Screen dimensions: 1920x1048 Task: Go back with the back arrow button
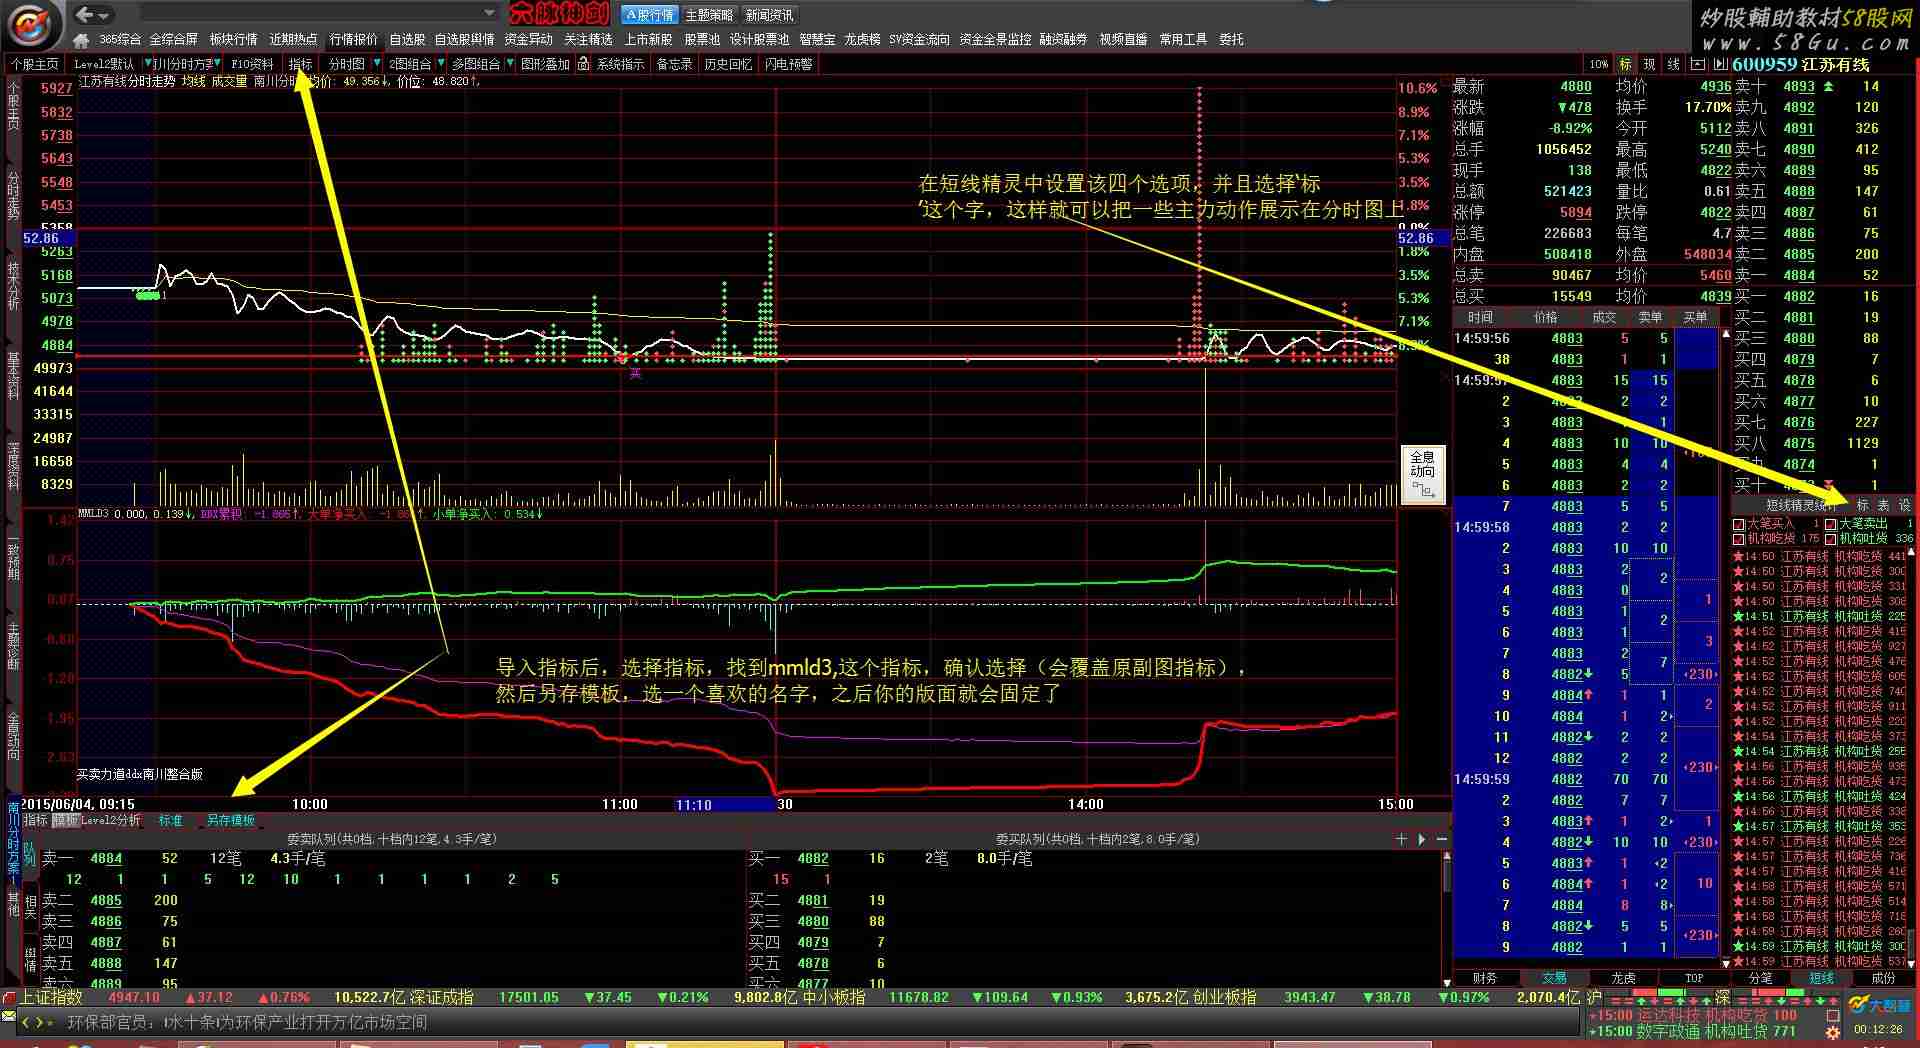click(x=85, y=14)
